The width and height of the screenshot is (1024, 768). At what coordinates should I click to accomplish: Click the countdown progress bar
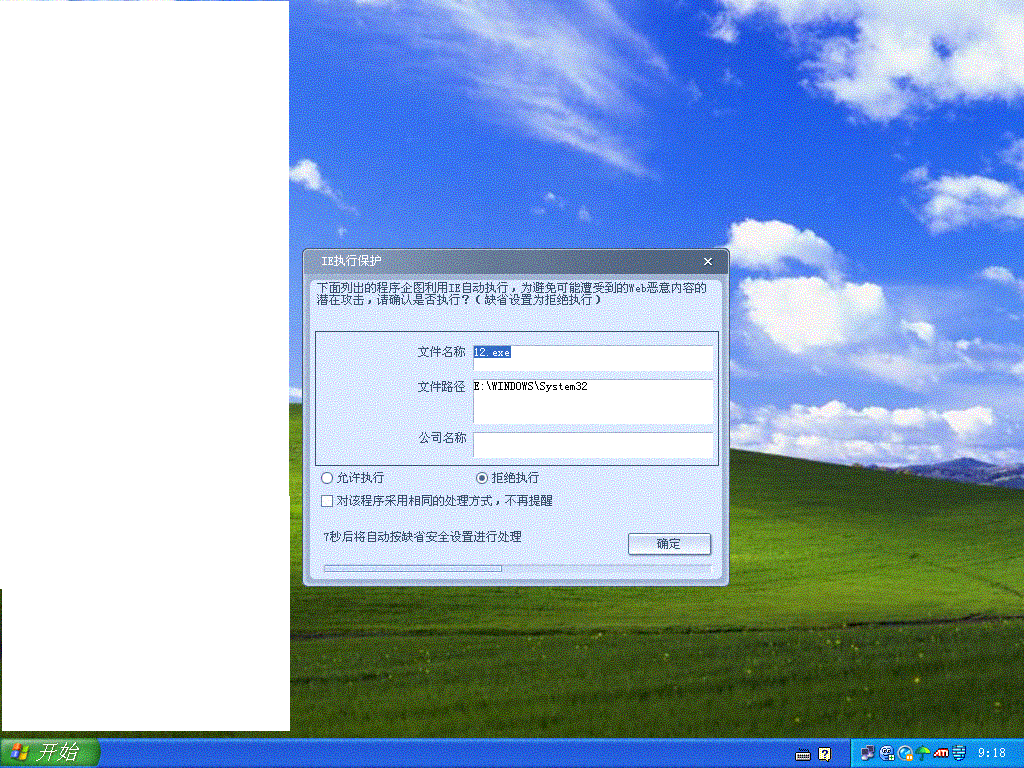517,568
